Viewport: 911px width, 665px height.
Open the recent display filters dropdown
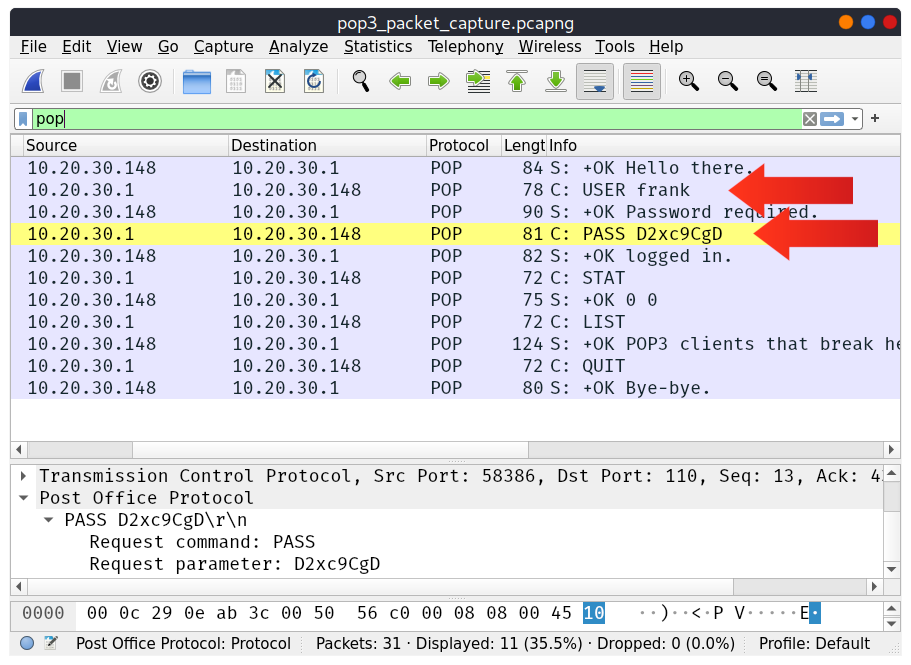(x=855, y=119)
